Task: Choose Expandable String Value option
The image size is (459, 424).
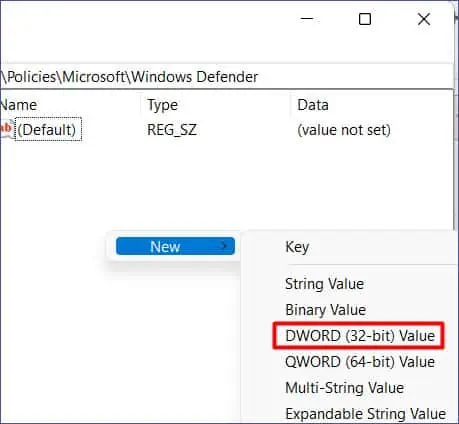Action: tap(365, 414)
